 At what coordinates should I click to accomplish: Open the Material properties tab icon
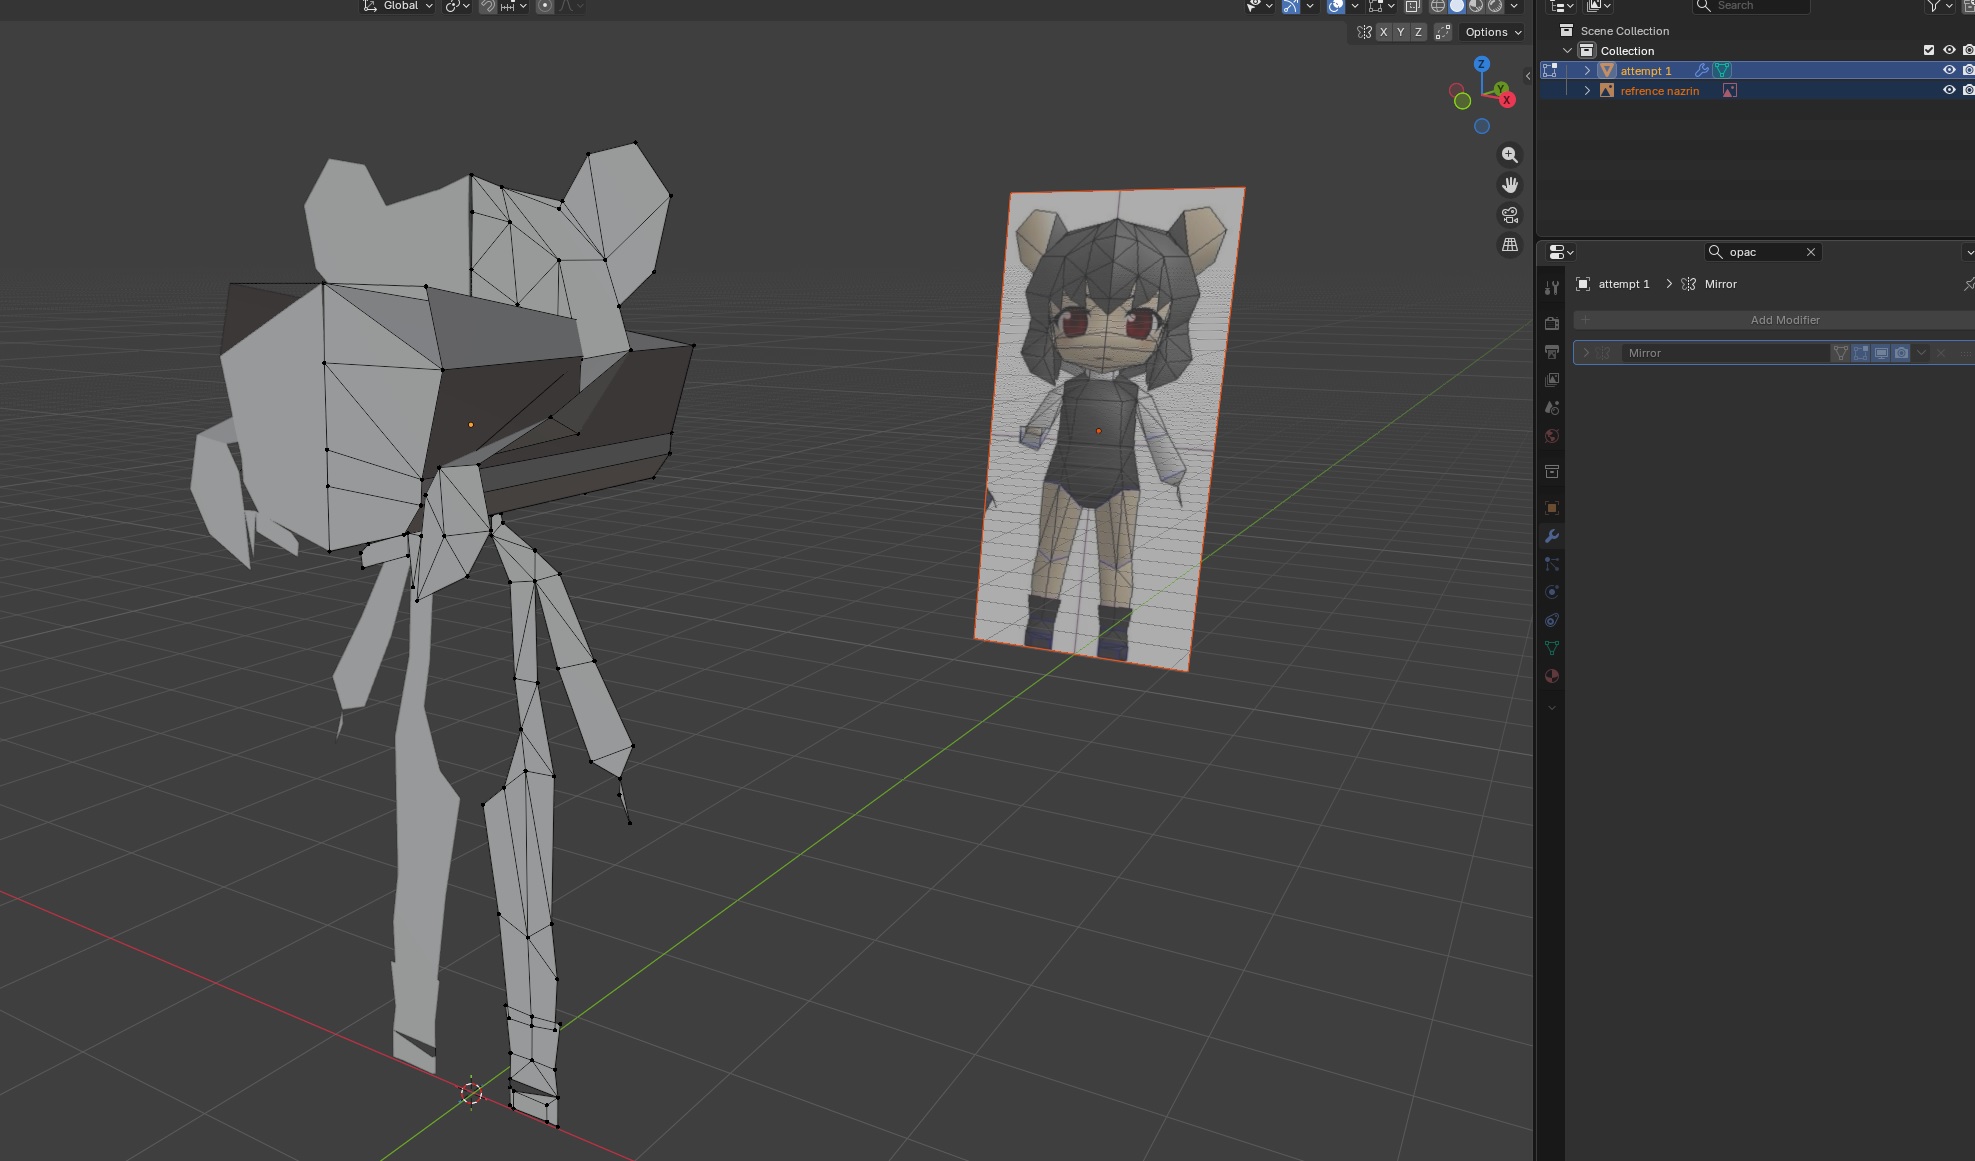tap(1552, 676)
